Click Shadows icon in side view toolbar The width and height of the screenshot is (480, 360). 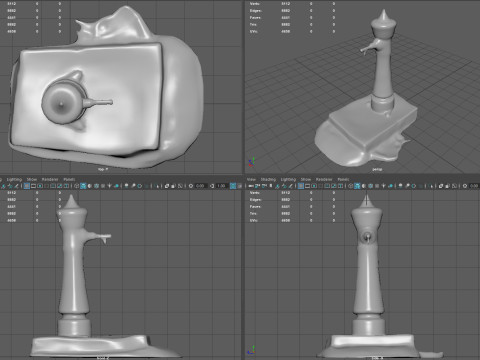[117, 186]
